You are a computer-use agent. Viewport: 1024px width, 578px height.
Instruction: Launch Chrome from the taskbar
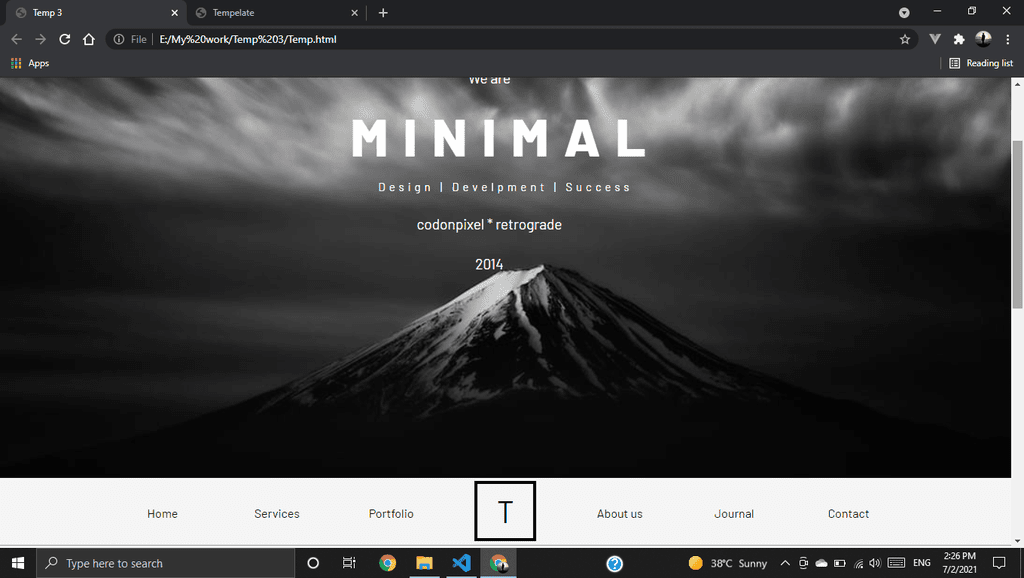tap(387, 563)
